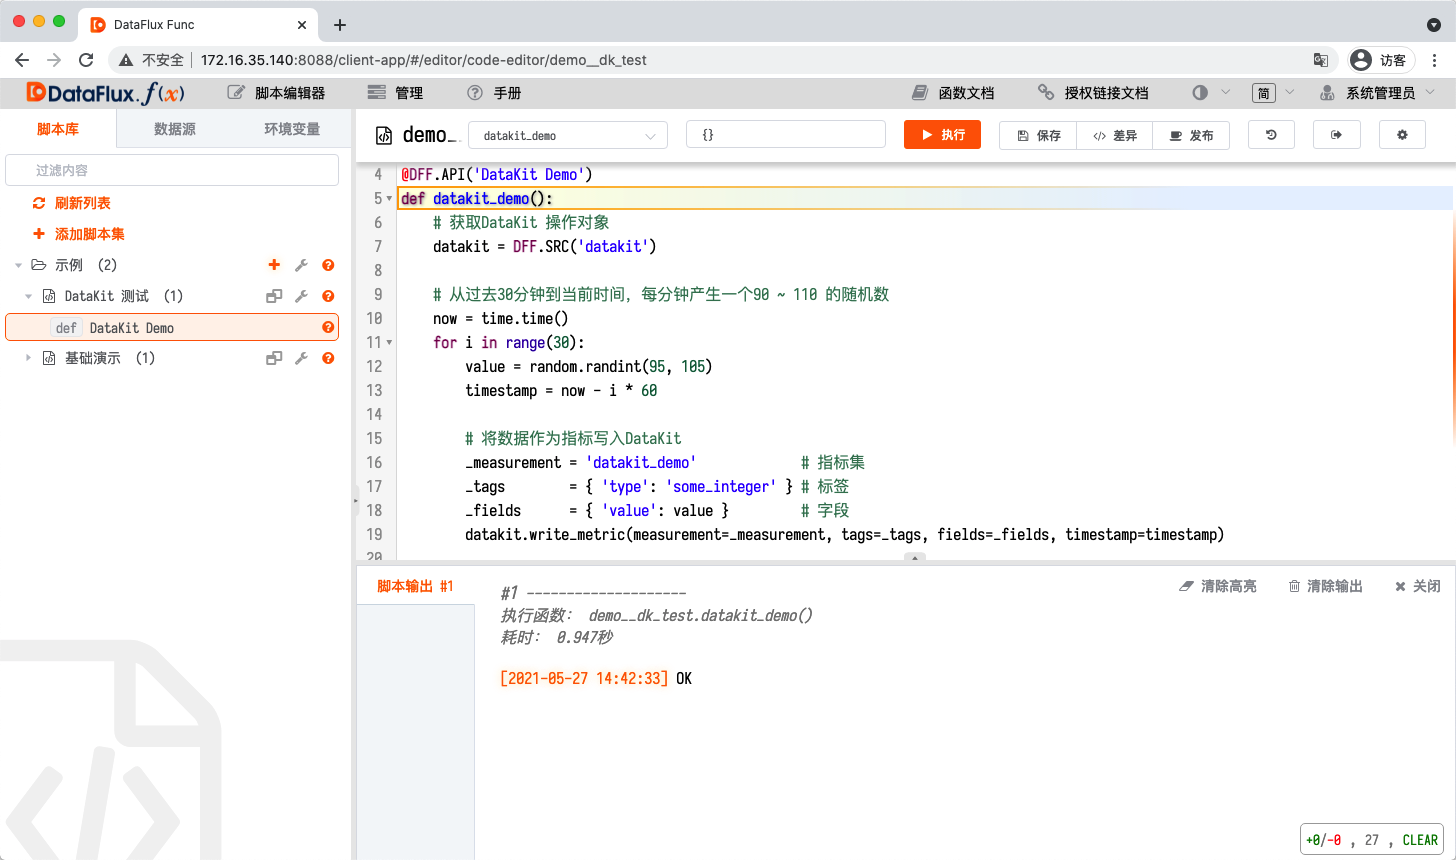This screenshot has width=1456, height=860.
Task: Open the help icon for 基础演示
Action: coord(328,358)
